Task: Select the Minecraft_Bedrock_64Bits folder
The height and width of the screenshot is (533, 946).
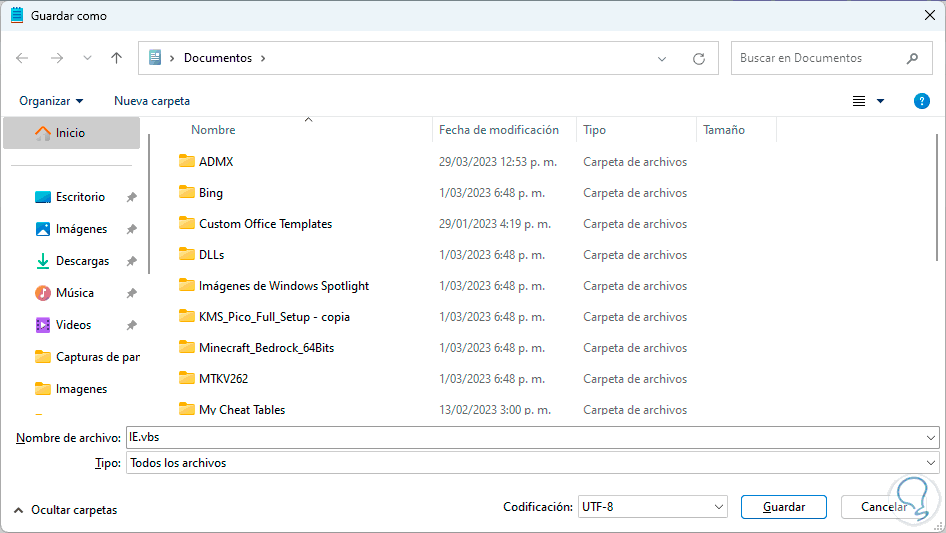Action: coord(264,348)
